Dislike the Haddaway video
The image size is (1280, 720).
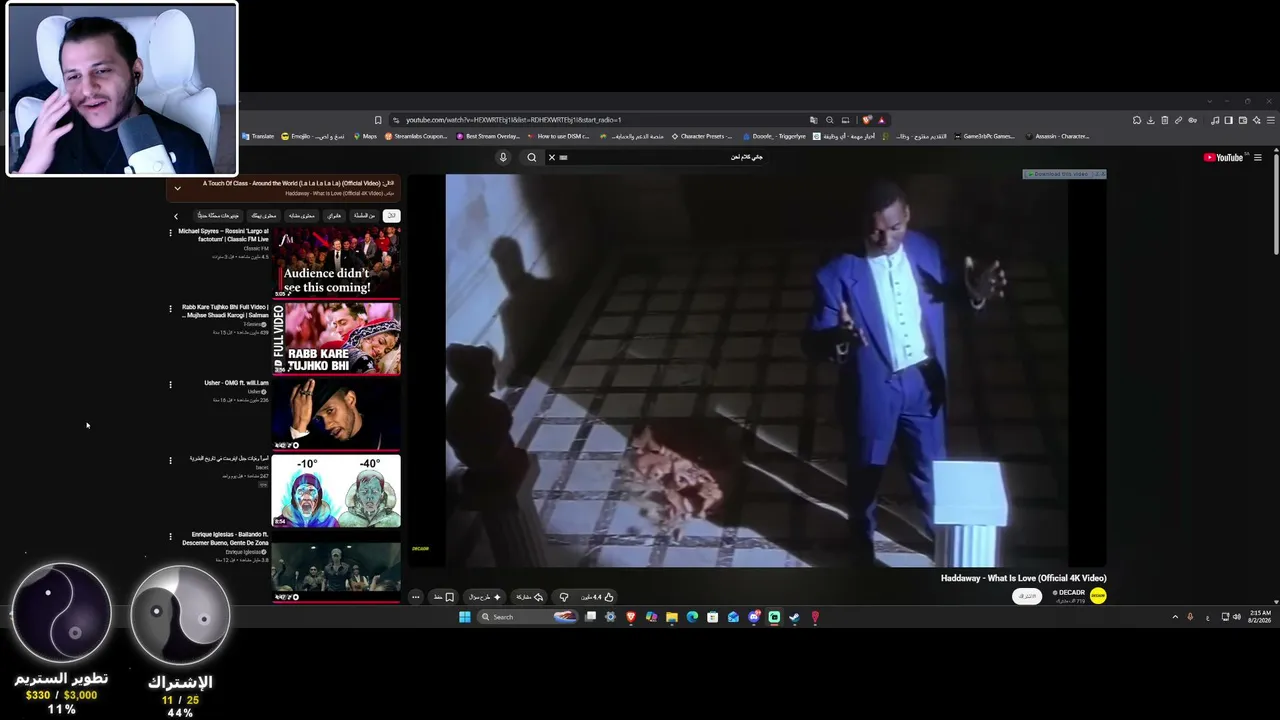point(564,597)
